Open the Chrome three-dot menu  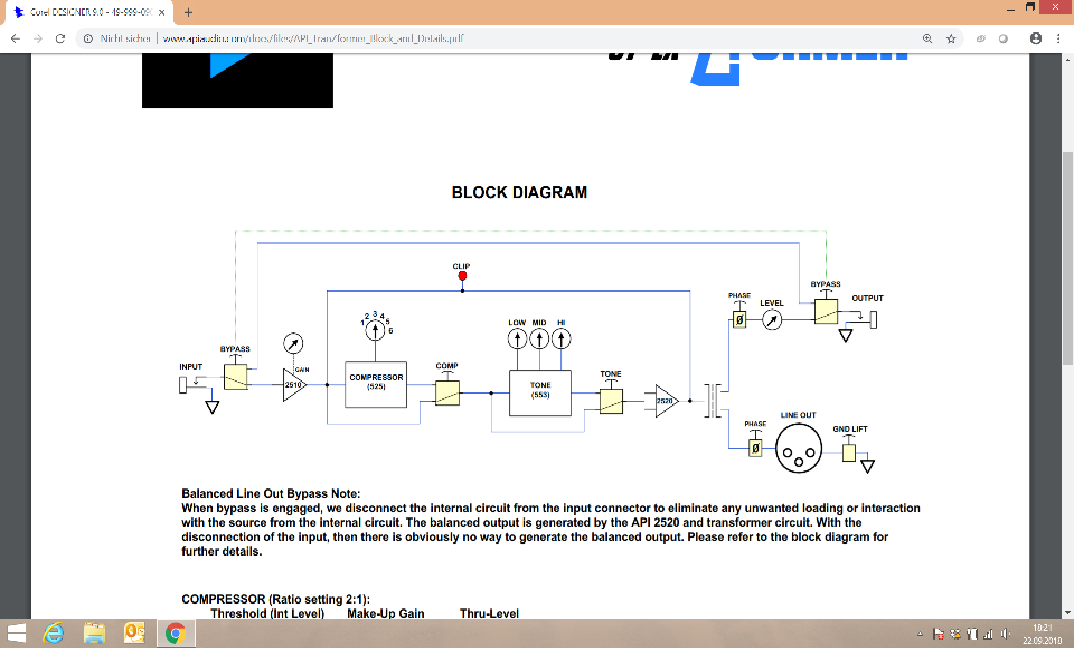pyautogui.click(x=1057, y=38)
